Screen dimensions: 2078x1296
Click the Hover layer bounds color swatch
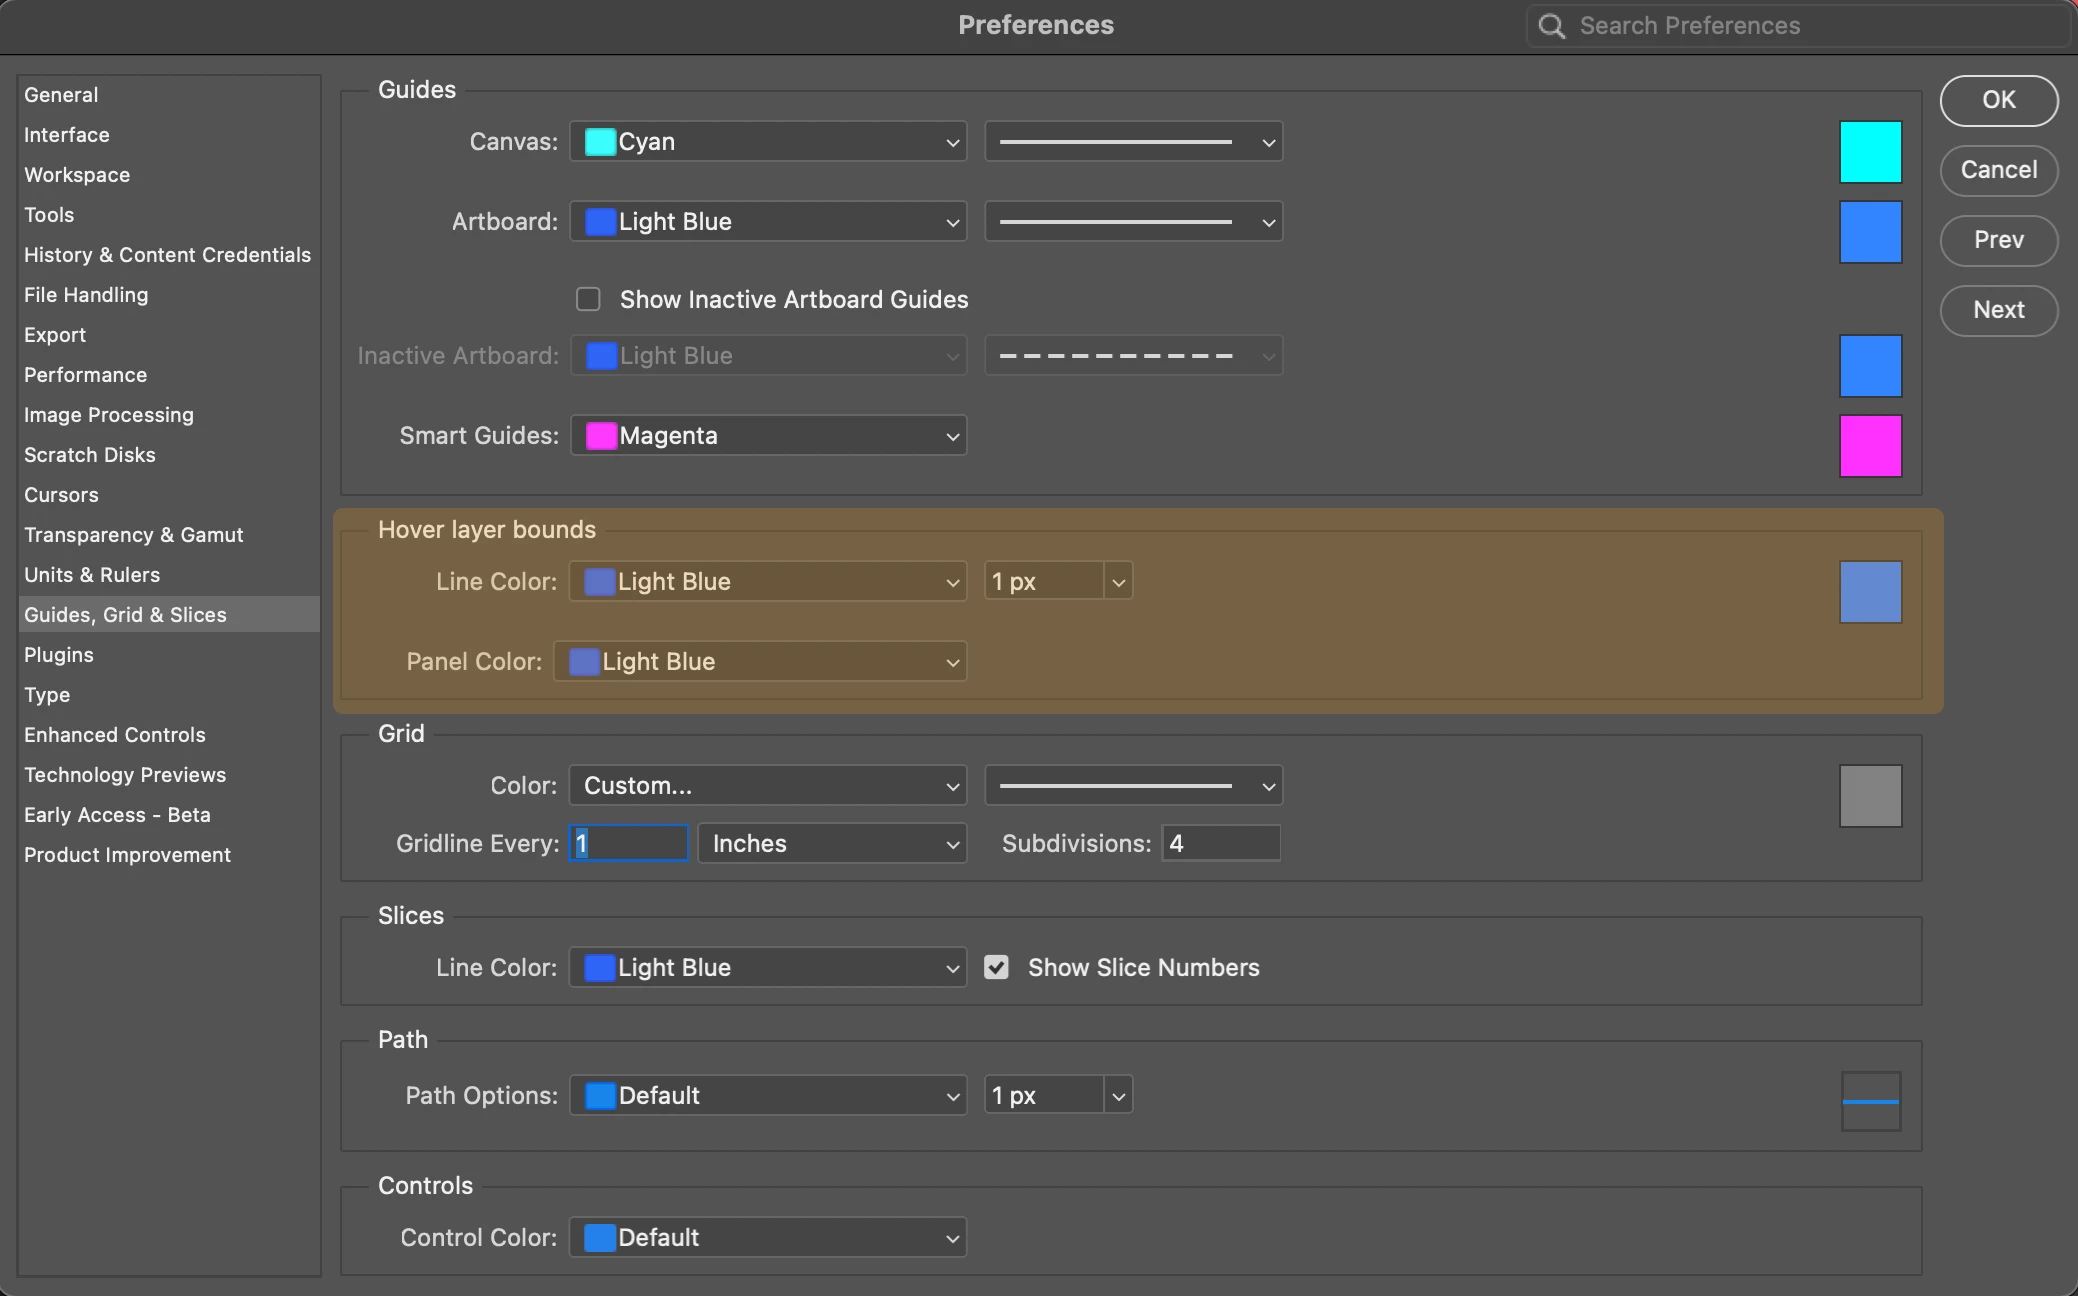1870,592
